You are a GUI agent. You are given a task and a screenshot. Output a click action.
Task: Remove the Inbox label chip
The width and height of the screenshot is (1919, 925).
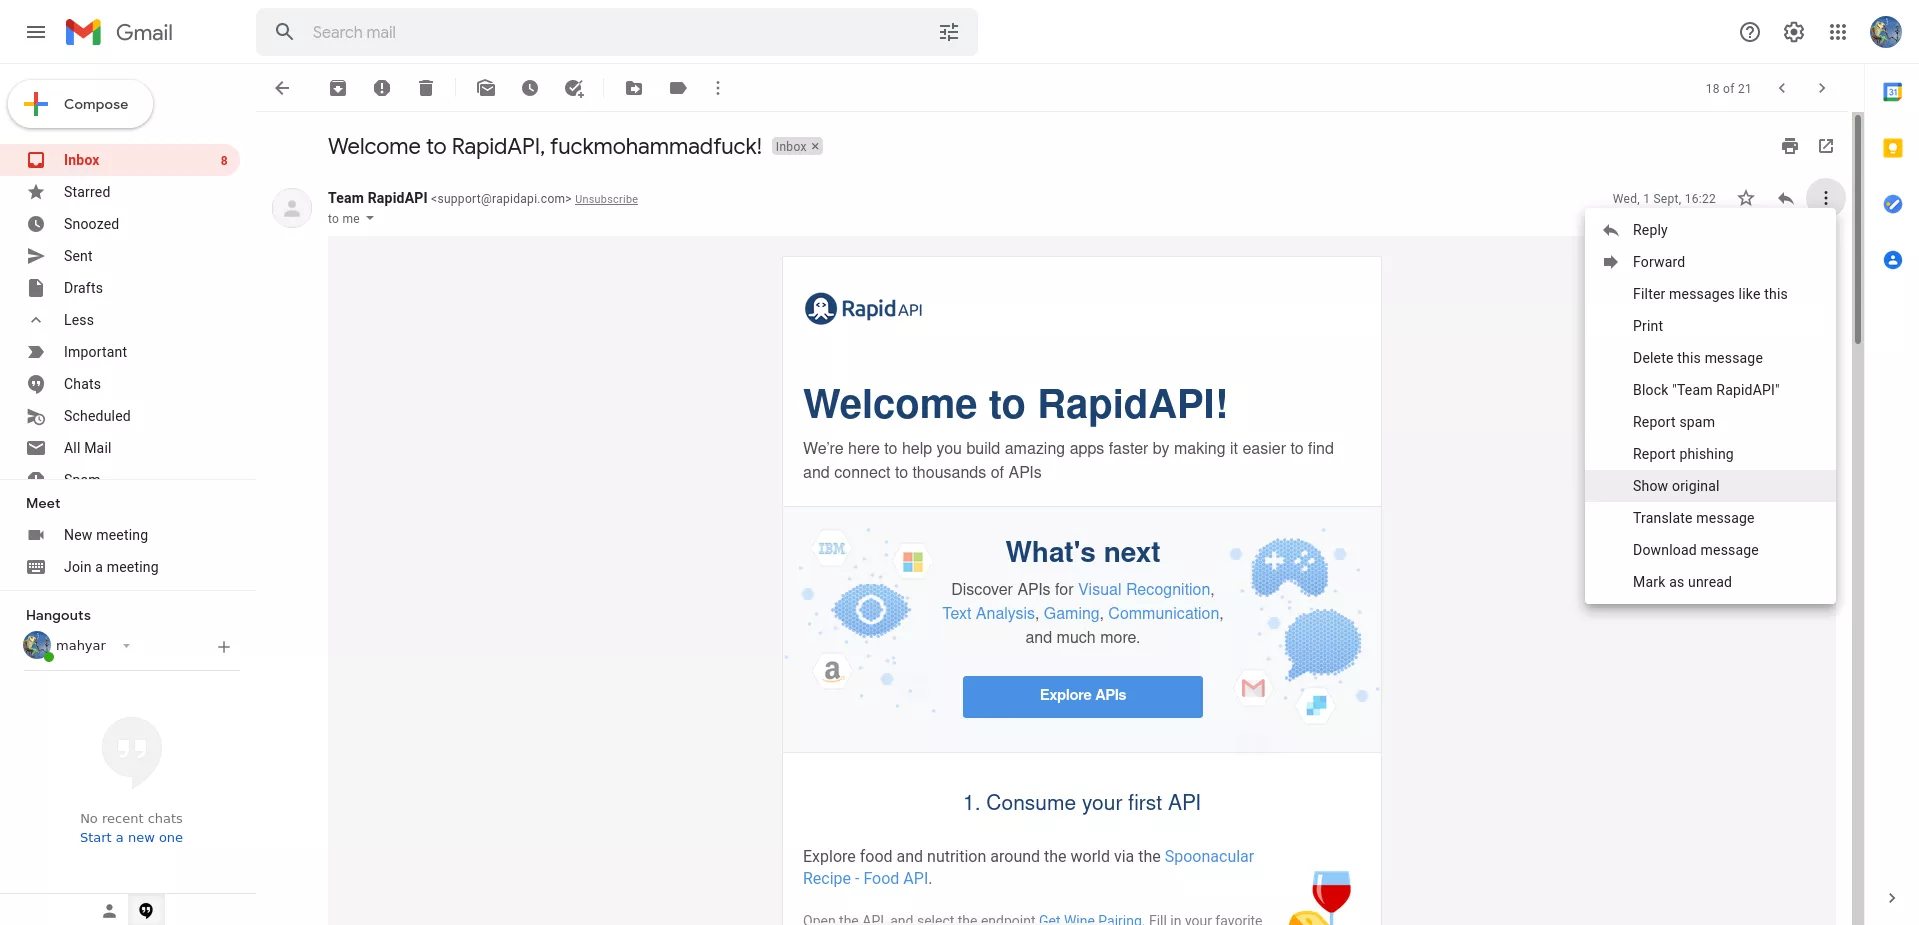(815, 146)
